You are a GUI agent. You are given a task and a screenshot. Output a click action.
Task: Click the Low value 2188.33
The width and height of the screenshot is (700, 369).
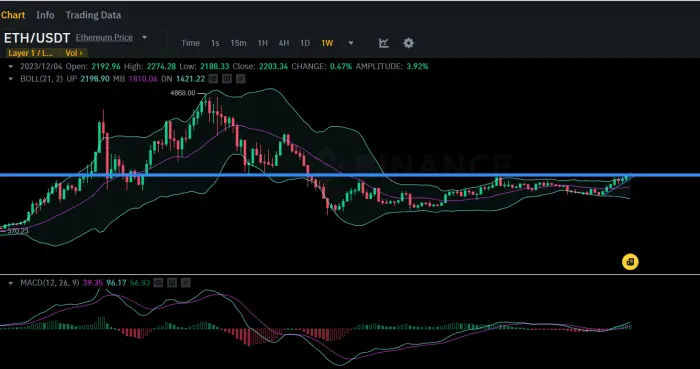pos(214,66)
